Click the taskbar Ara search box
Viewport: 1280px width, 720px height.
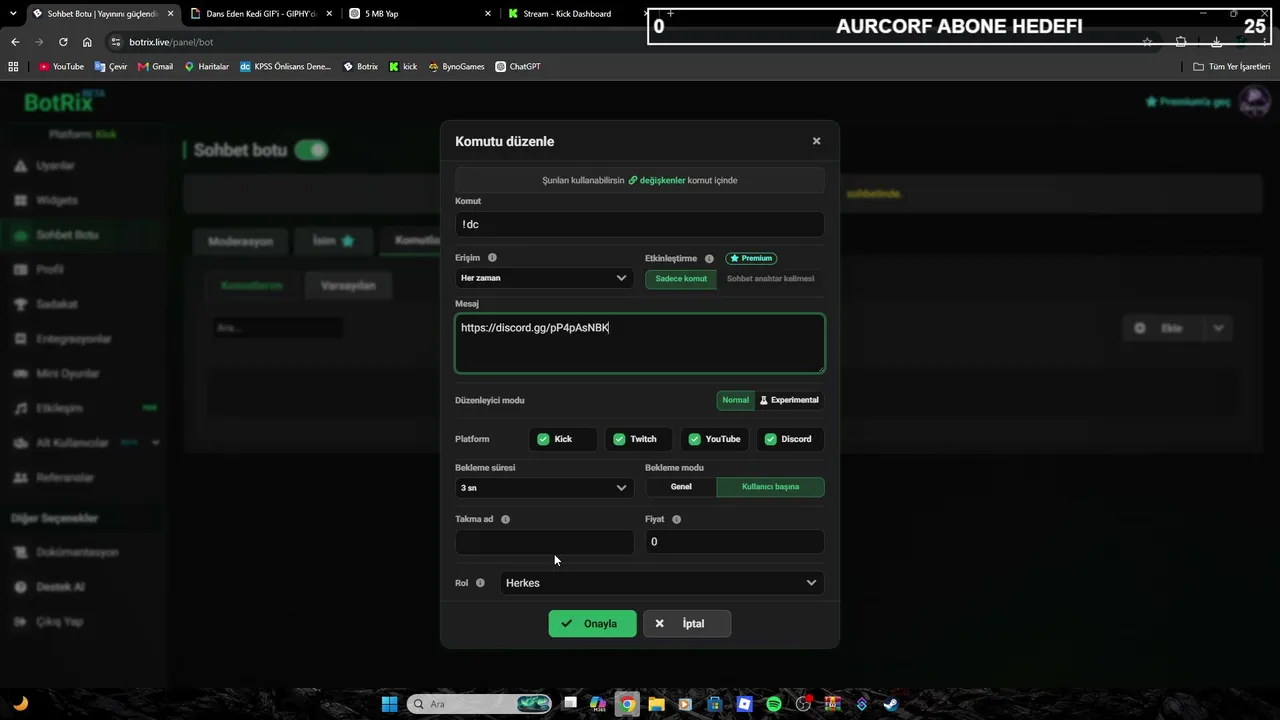tap(480, 704)
